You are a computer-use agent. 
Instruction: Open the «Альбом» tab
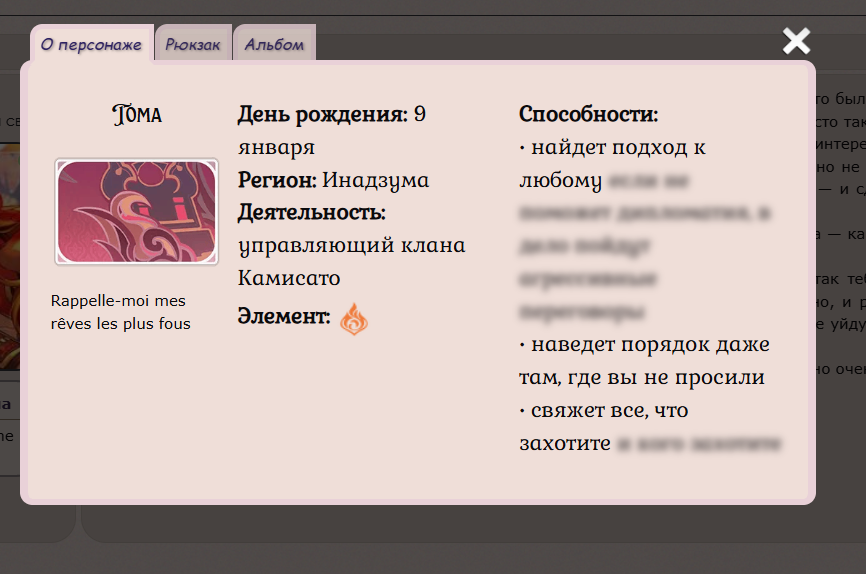tap(274, 44)
